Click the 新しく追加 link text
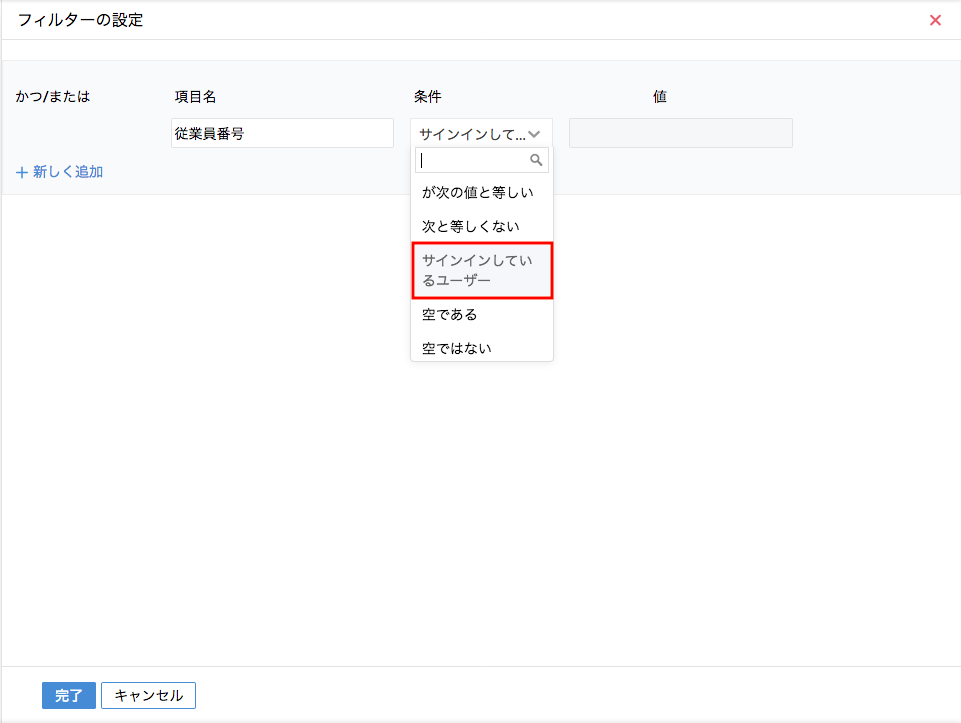Screen dimensions: 961x723 (68, 172)
